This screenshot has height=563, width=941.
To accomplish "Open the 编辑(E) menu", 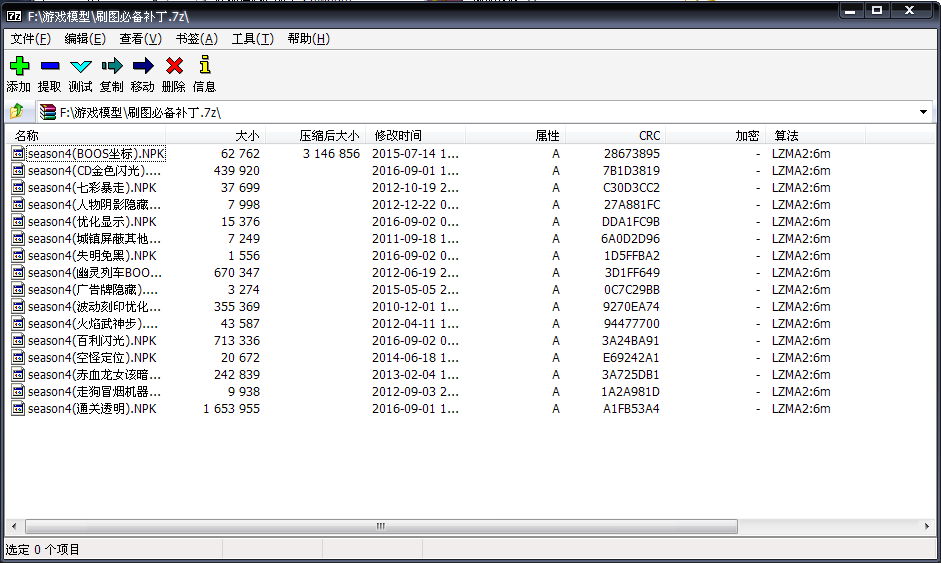I will [x=85, y=39].
